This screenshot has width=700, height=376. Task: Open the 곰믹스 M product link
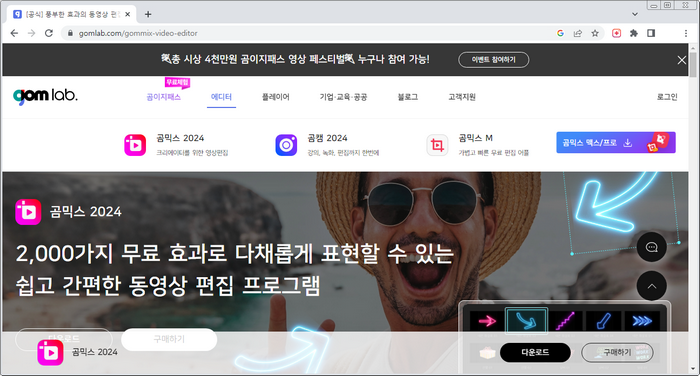pos(476,138)
